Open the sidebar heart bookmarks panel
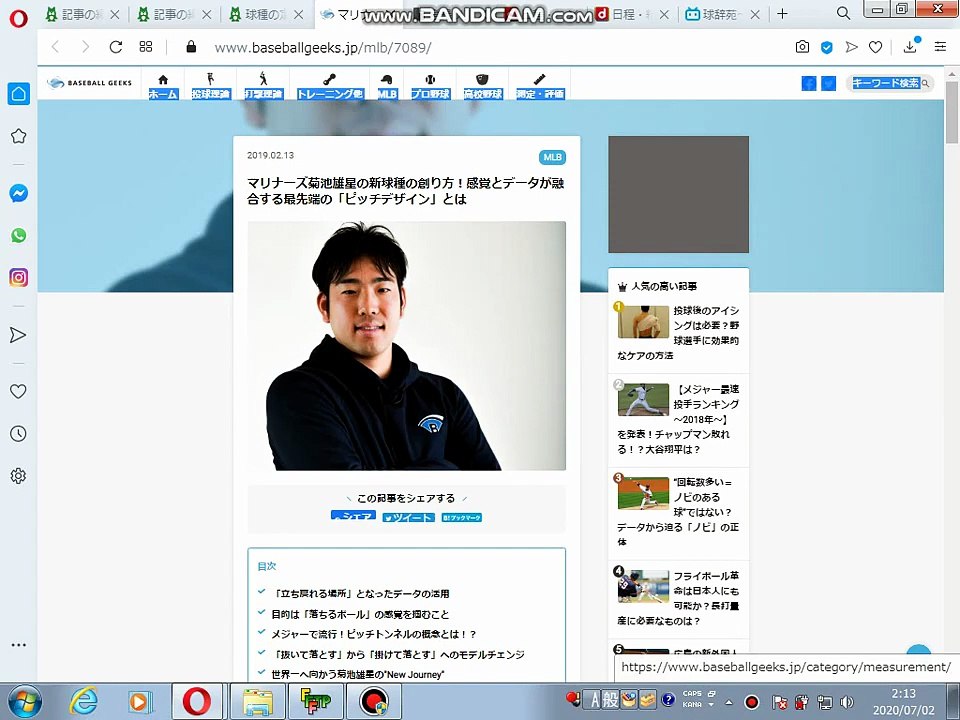This screenshot has width=960, height=720. coord(18,391)
